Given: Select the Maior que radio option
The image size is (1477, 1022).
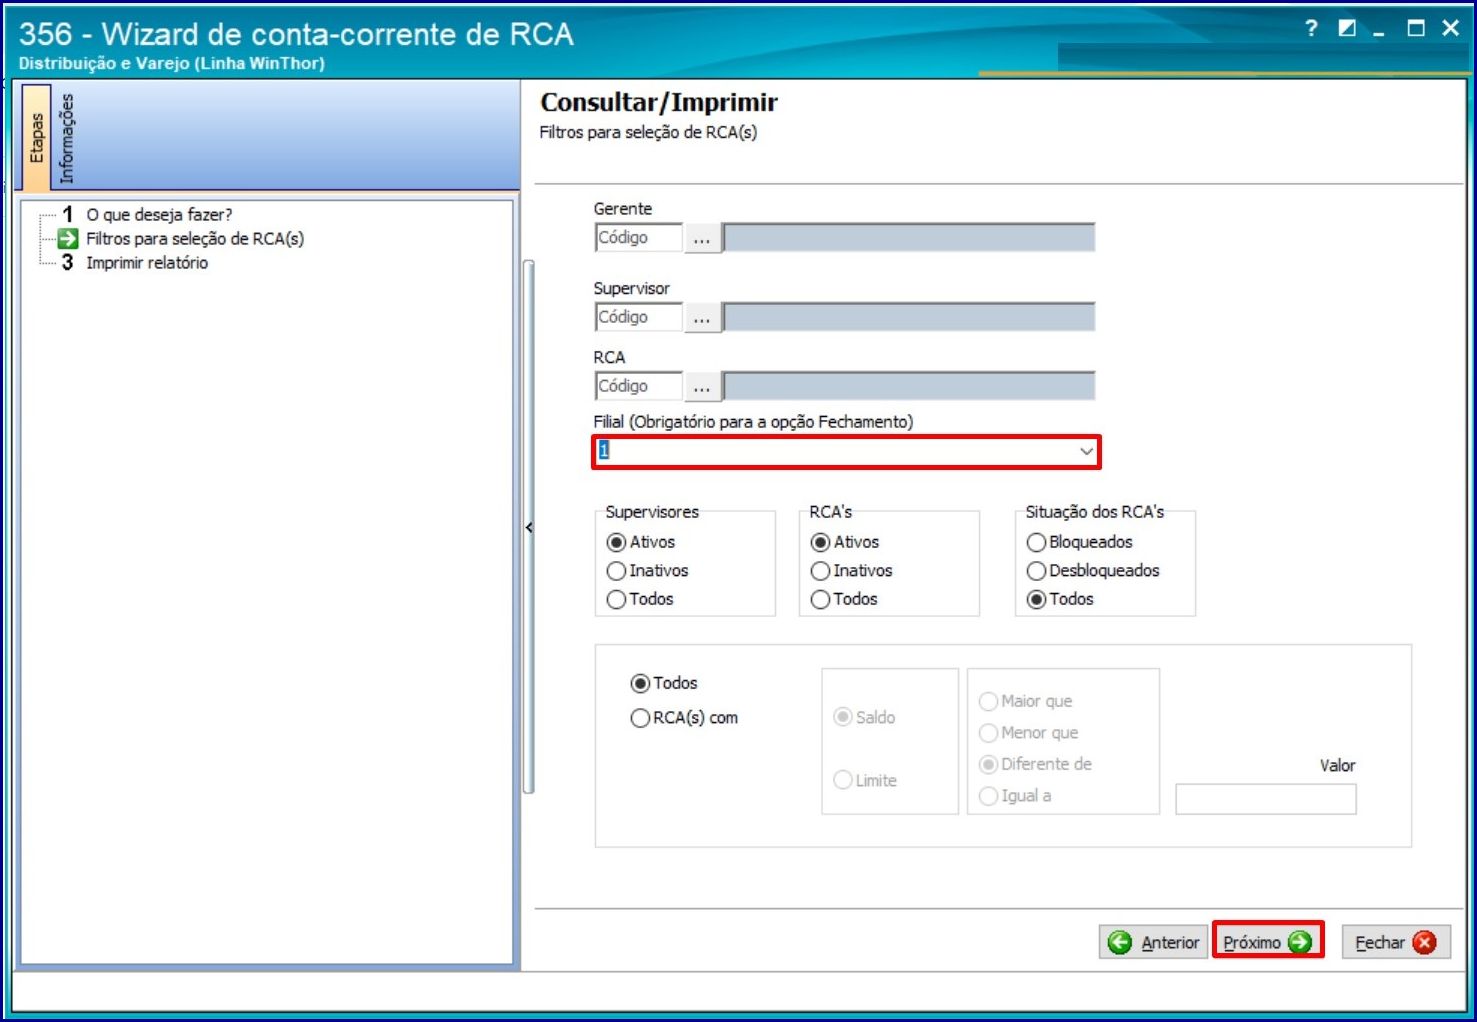Looking at the screenshot, I should 988,701.
